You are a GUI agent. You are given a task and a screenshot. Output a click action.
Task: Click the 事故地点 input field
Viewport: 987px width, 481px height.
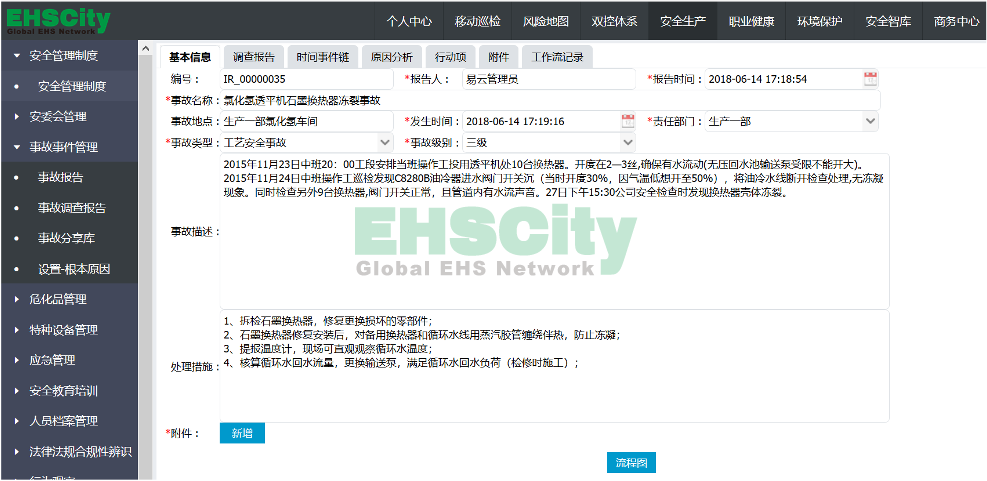[306, 121]
